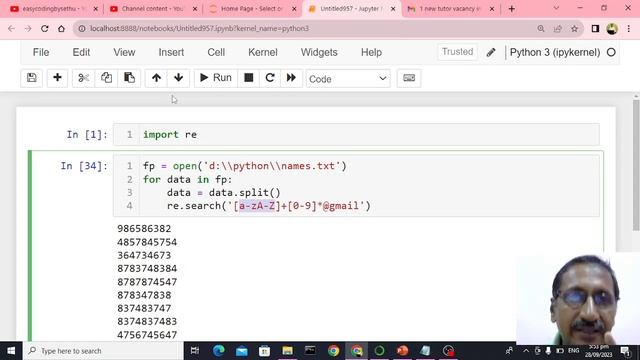Open the command palette keyboard icon
The image size is (640, 360).
coord(409,78)
